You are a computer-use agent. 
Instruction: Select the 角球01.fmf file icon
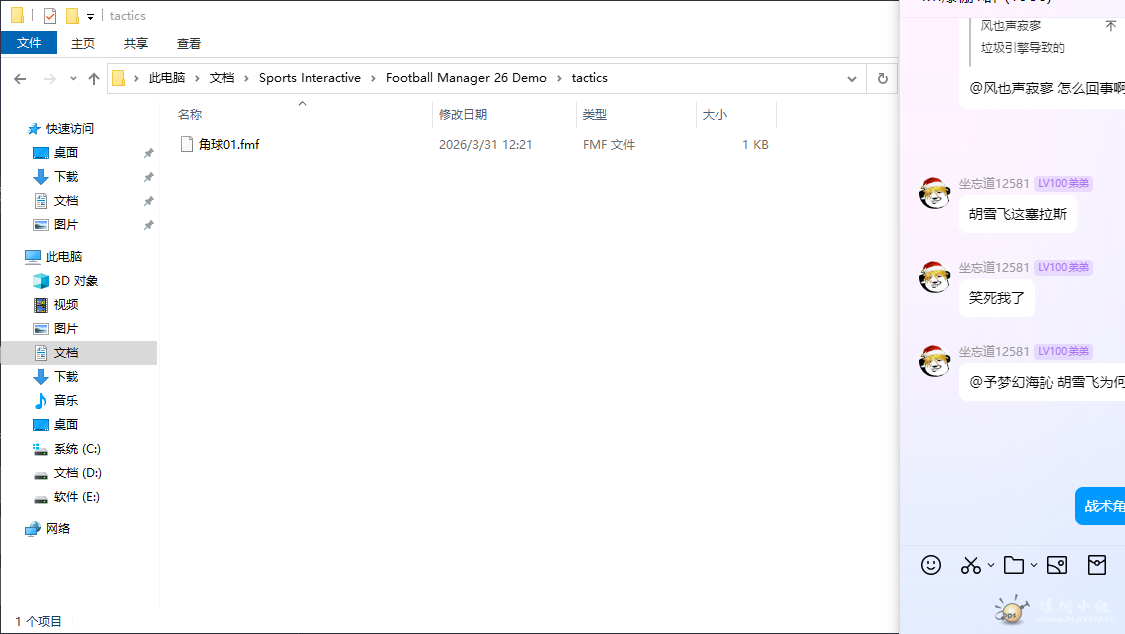click(187, 144)
